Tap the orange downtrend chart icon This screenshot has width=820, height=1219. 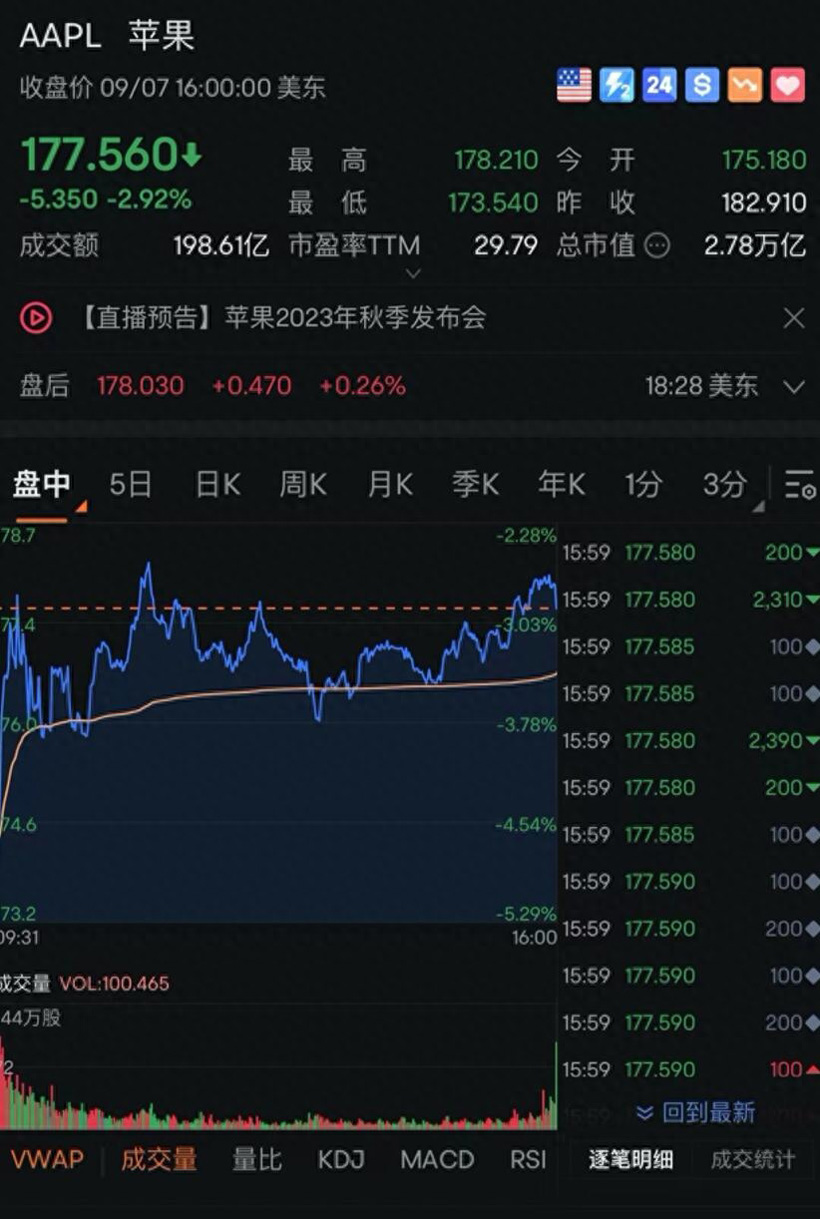(745, 85)
